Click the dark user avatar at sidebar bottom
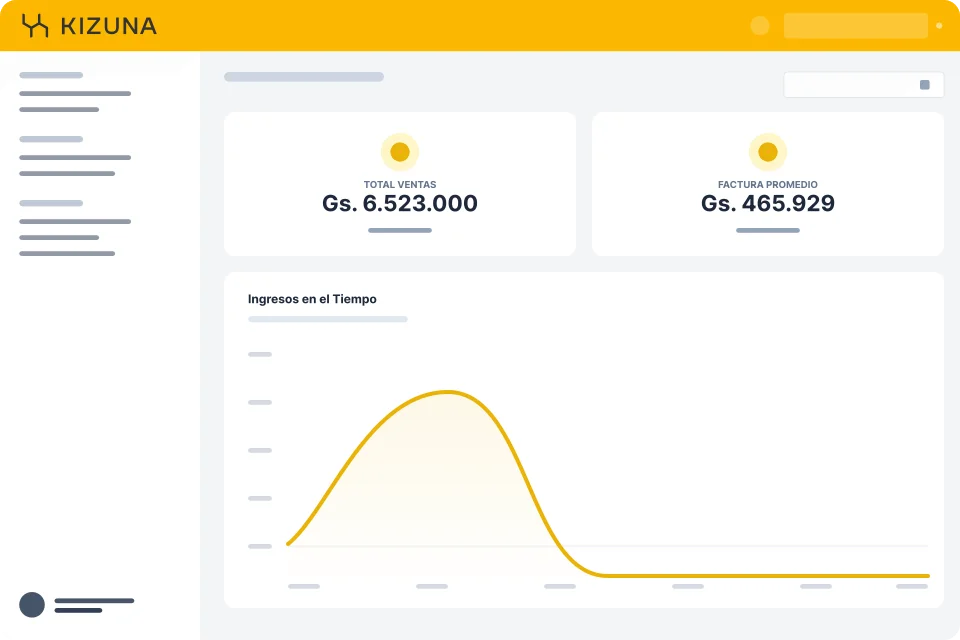 click(32, 604)
